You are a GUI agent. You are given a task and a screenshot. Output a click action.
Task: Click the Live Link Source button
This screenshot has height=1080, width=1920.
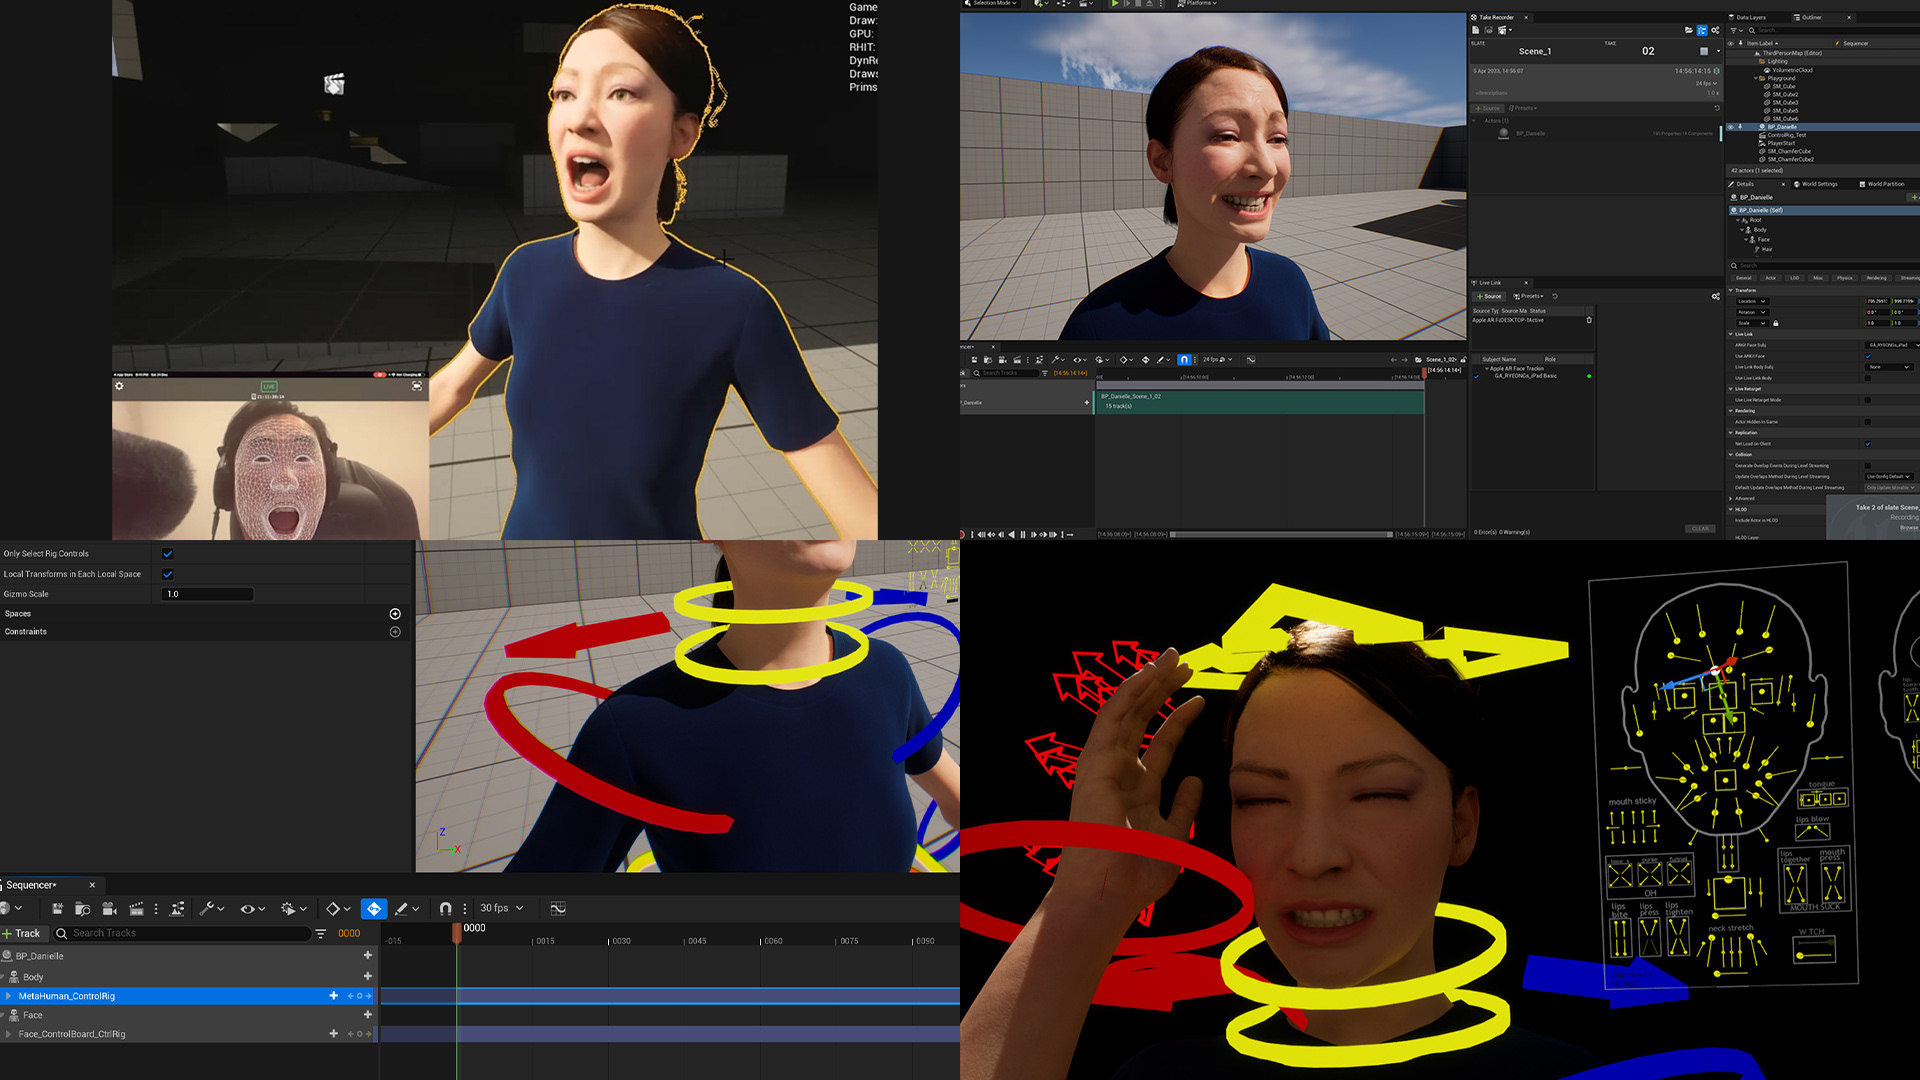tap(1489, 296)
